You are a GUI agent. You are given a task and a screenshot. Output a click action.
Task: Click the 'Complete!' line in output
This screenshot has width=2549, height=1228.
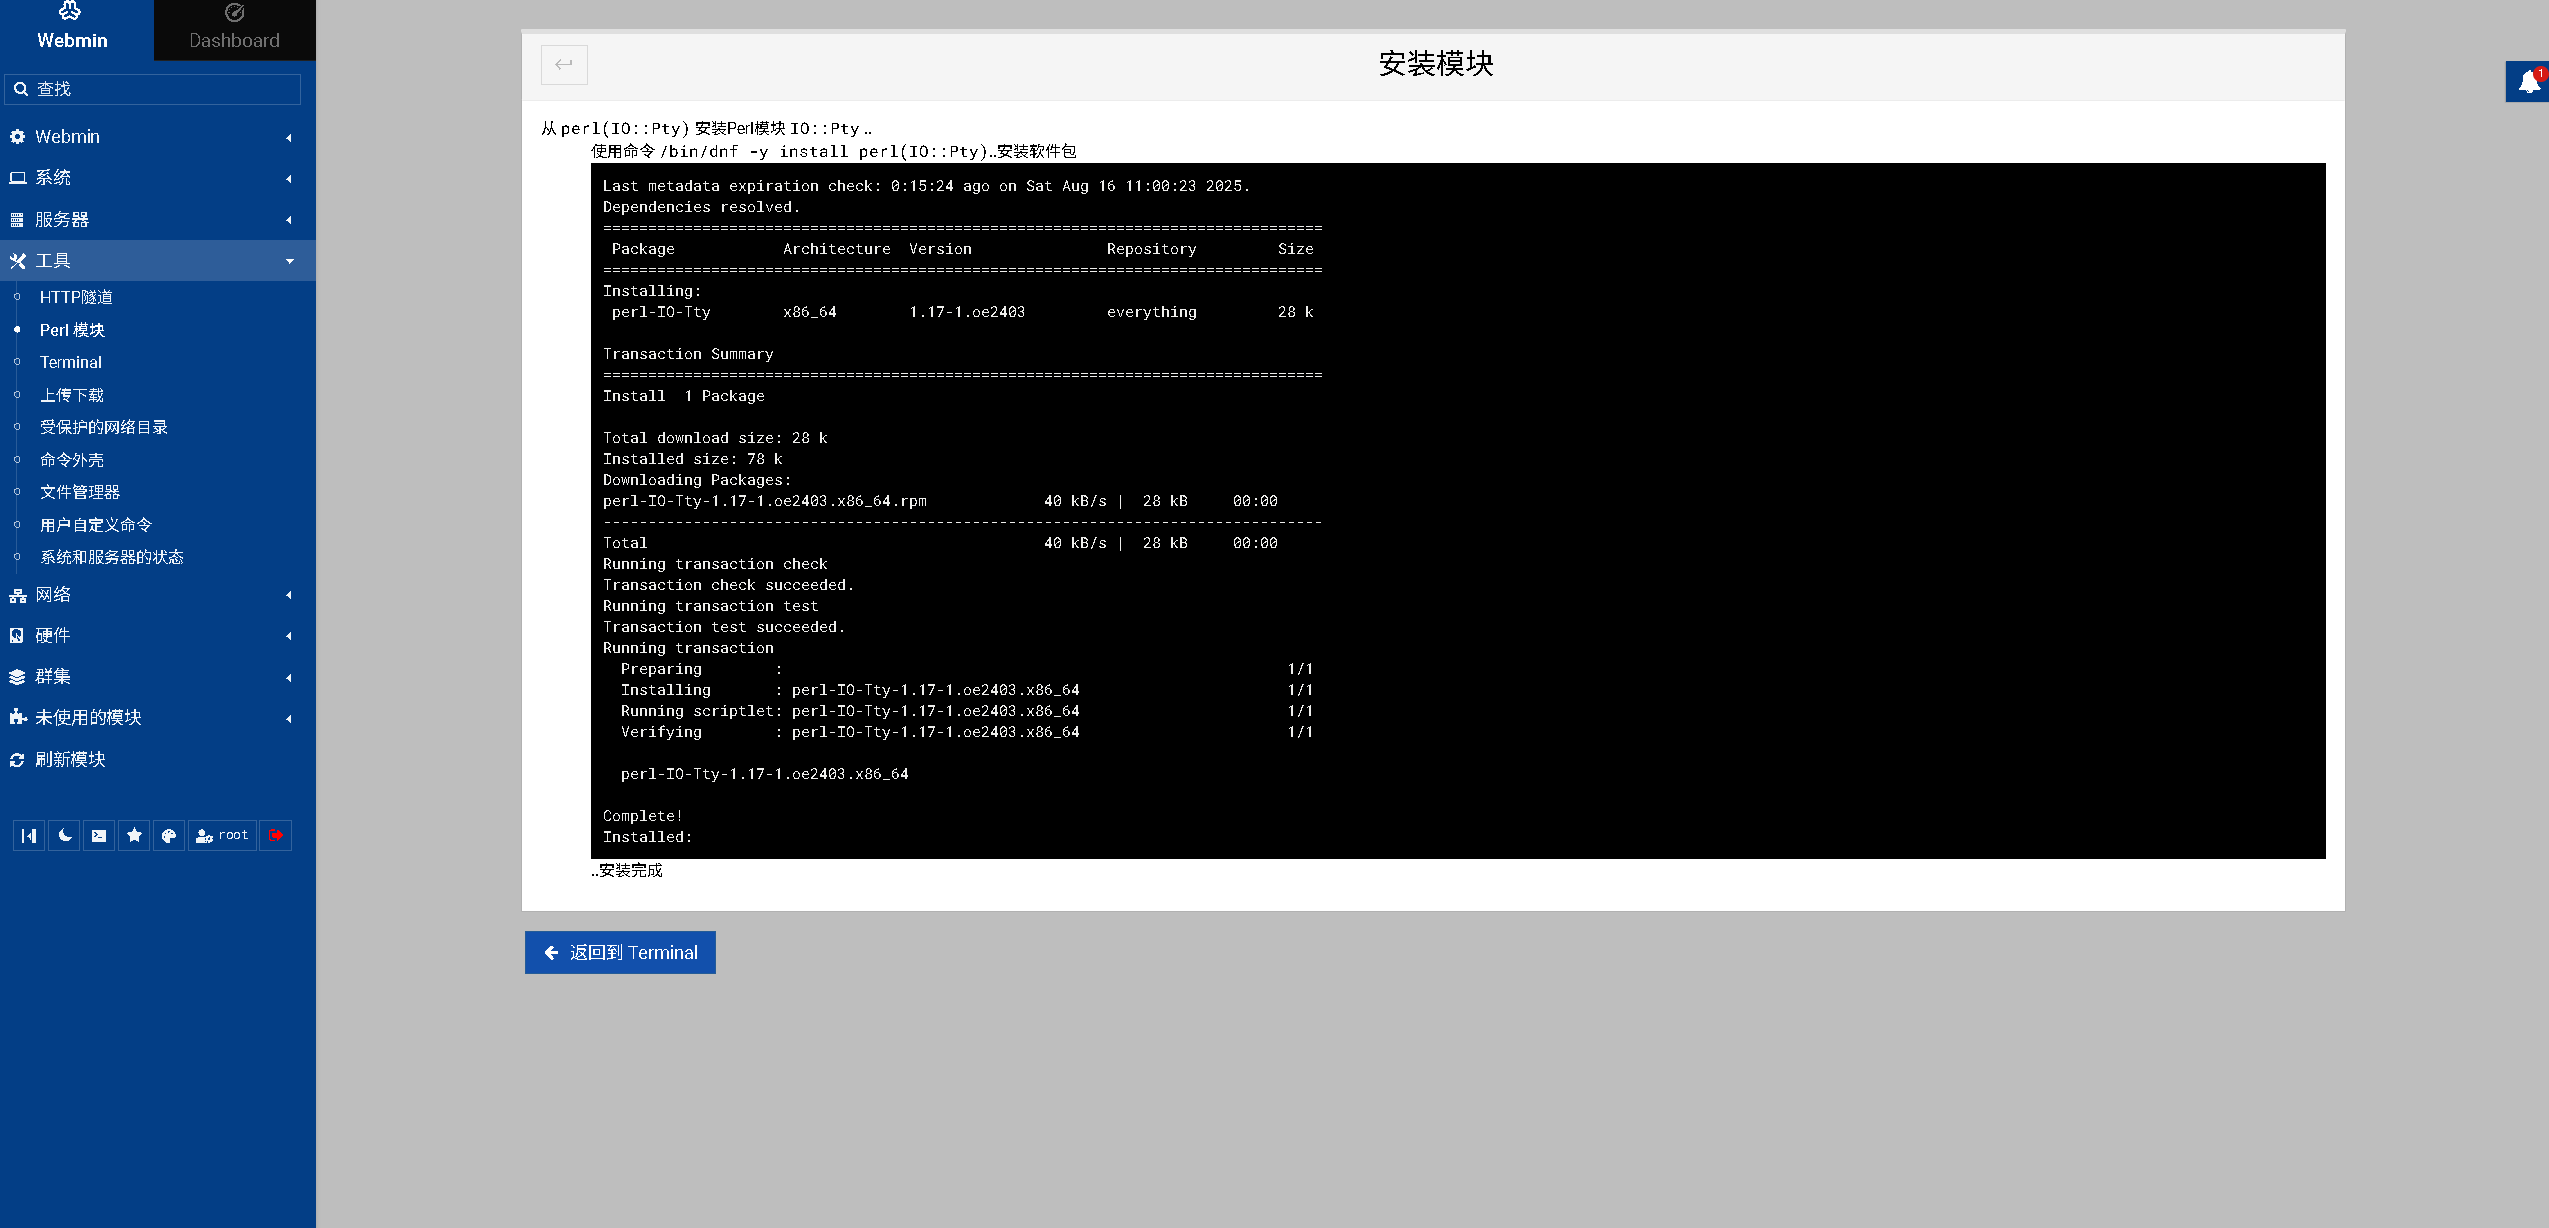pos(643,816)
